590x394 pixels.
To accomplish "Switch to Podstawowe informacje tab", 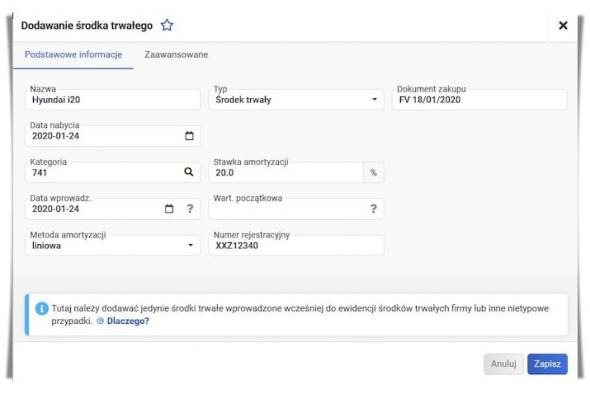I will click(x=73, y=55).
